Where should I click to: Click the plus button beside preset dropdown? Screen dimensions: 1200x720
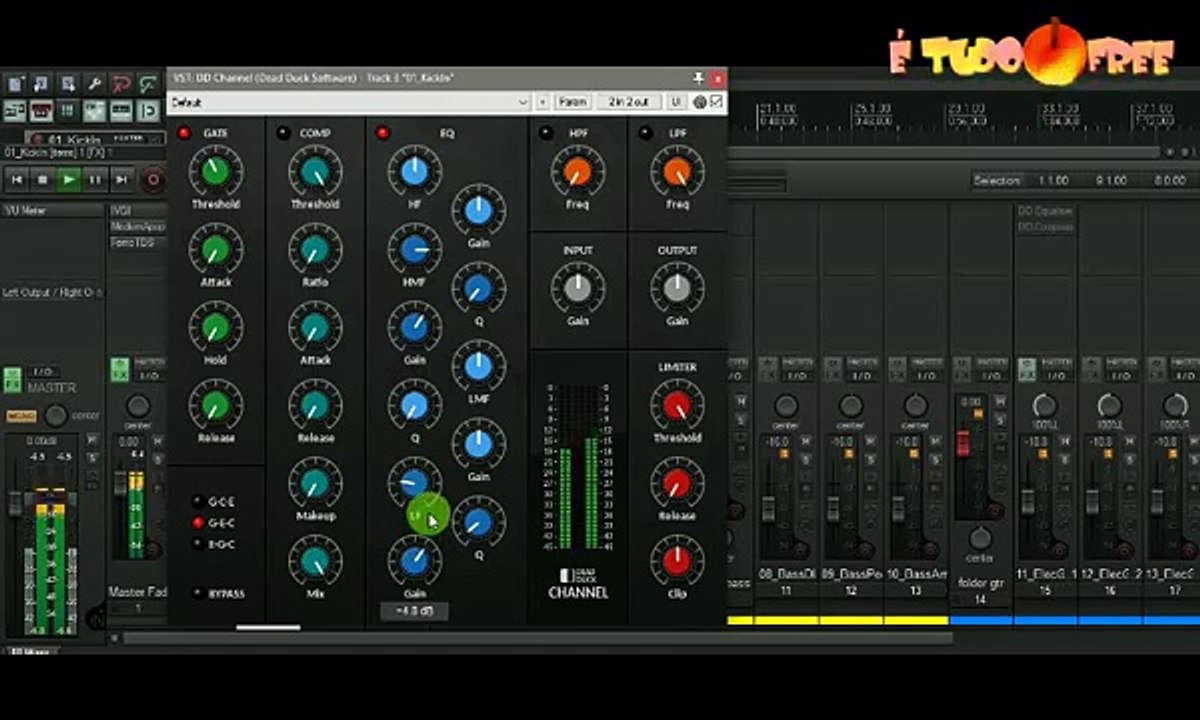tap(543, 102)
